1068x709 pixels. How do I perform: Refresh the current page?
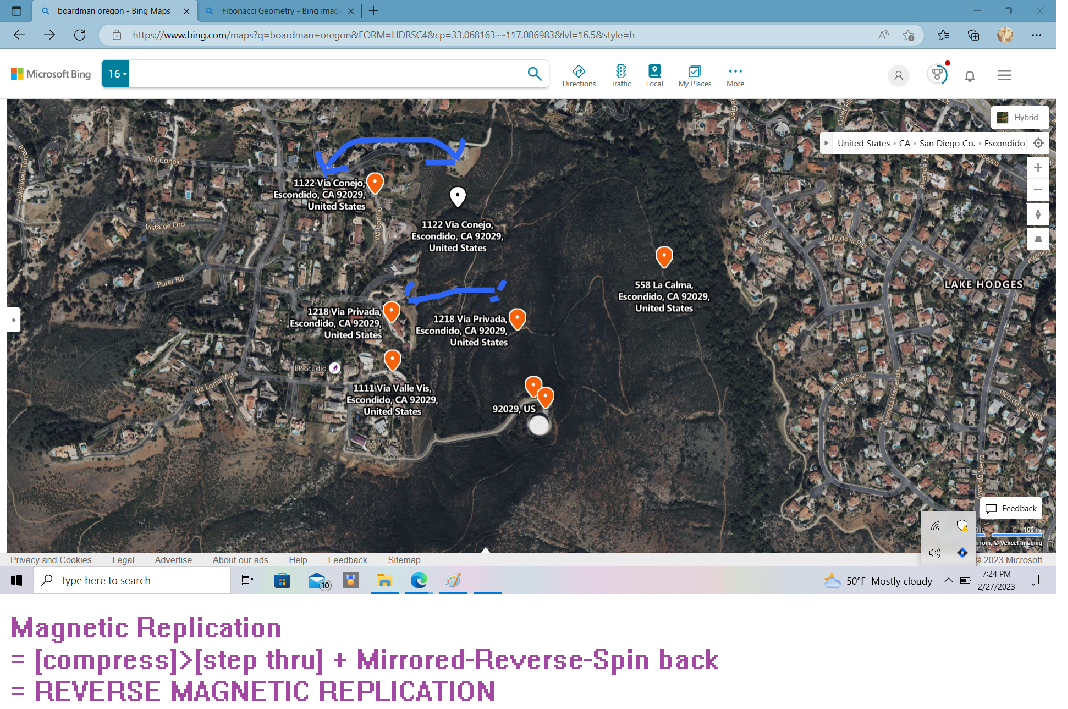80,35
